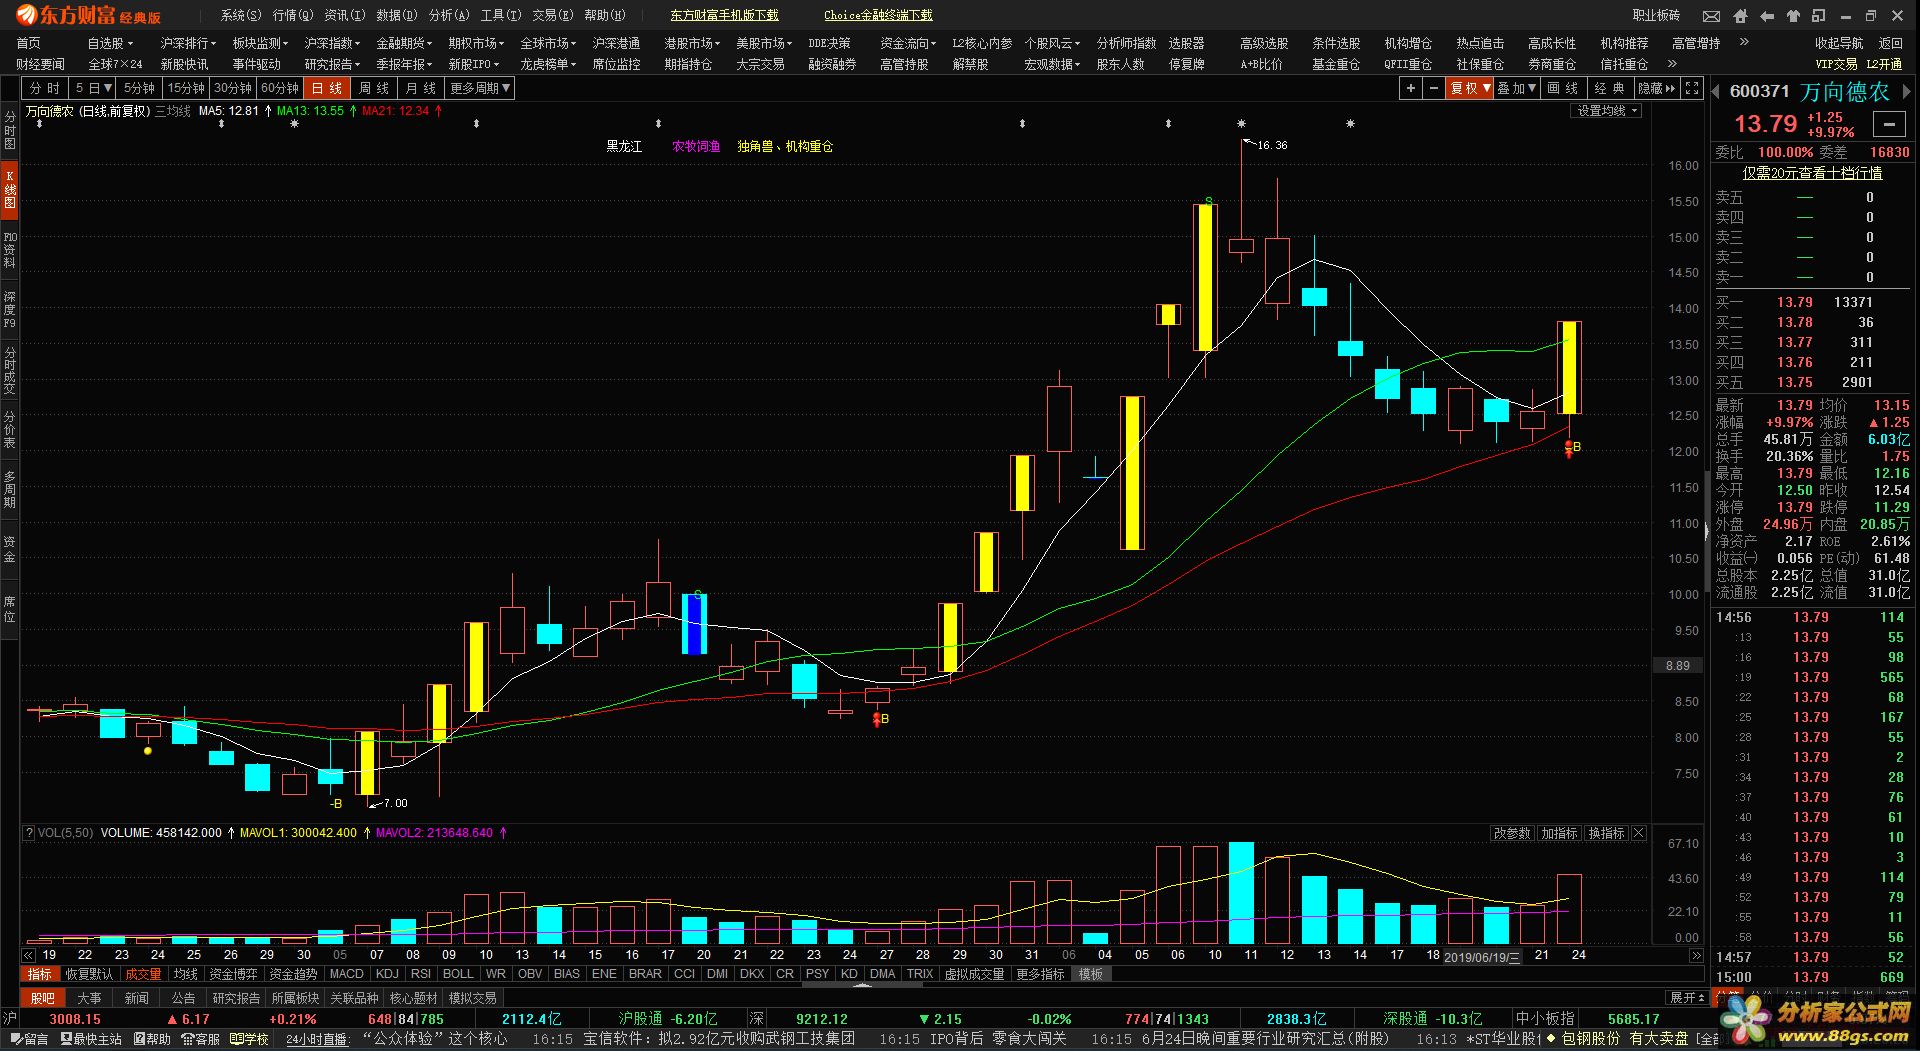
Task: Click the 8.89 price axis marker
Action: coord(1677,666)
